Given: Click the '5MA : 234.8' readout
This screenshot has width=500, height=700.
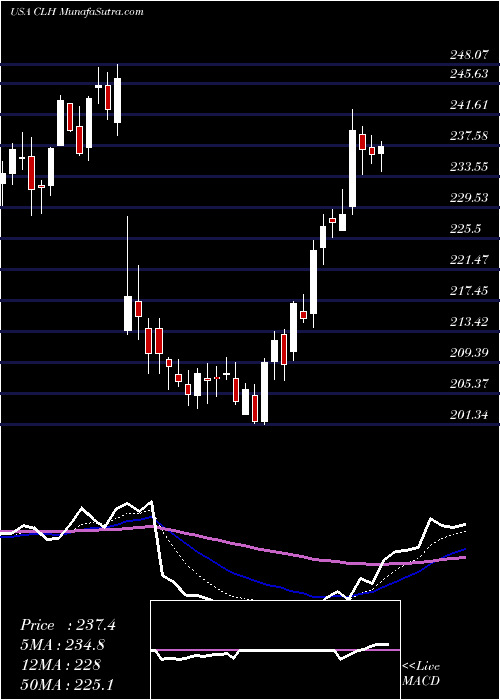Looking at the screenshot, I should (x=65, y=645).
